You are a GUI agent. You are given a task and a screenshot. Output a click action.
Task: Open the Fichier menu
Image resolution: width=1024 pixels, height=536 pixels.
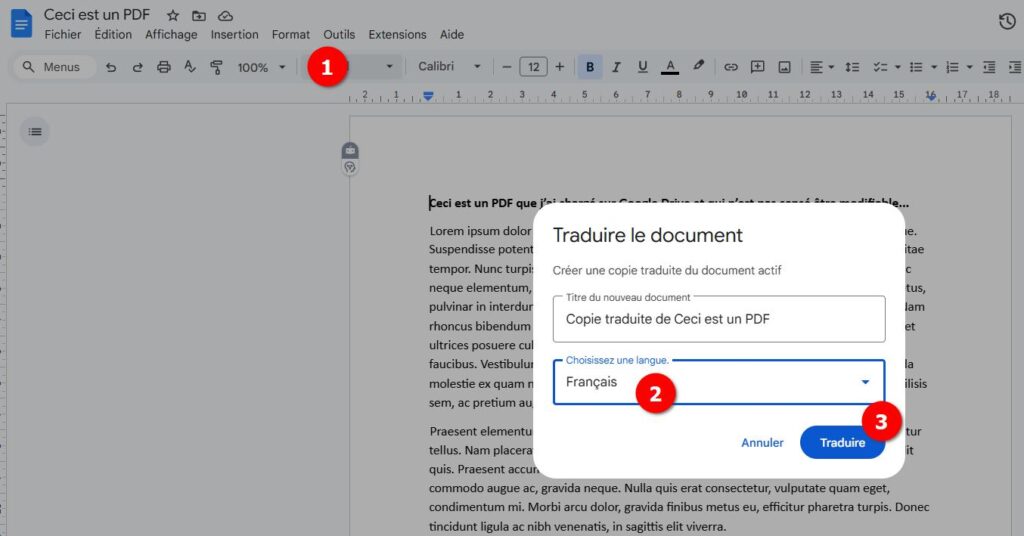[x=63, y=35]
